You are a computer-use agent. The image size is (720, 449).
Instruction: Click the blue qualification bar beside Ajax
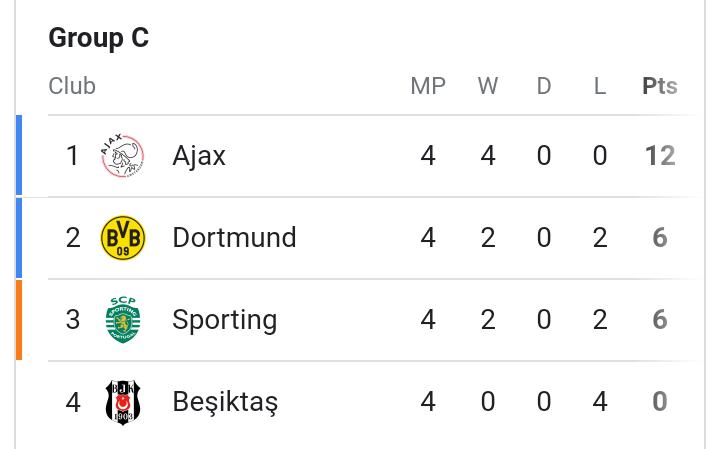19,156
